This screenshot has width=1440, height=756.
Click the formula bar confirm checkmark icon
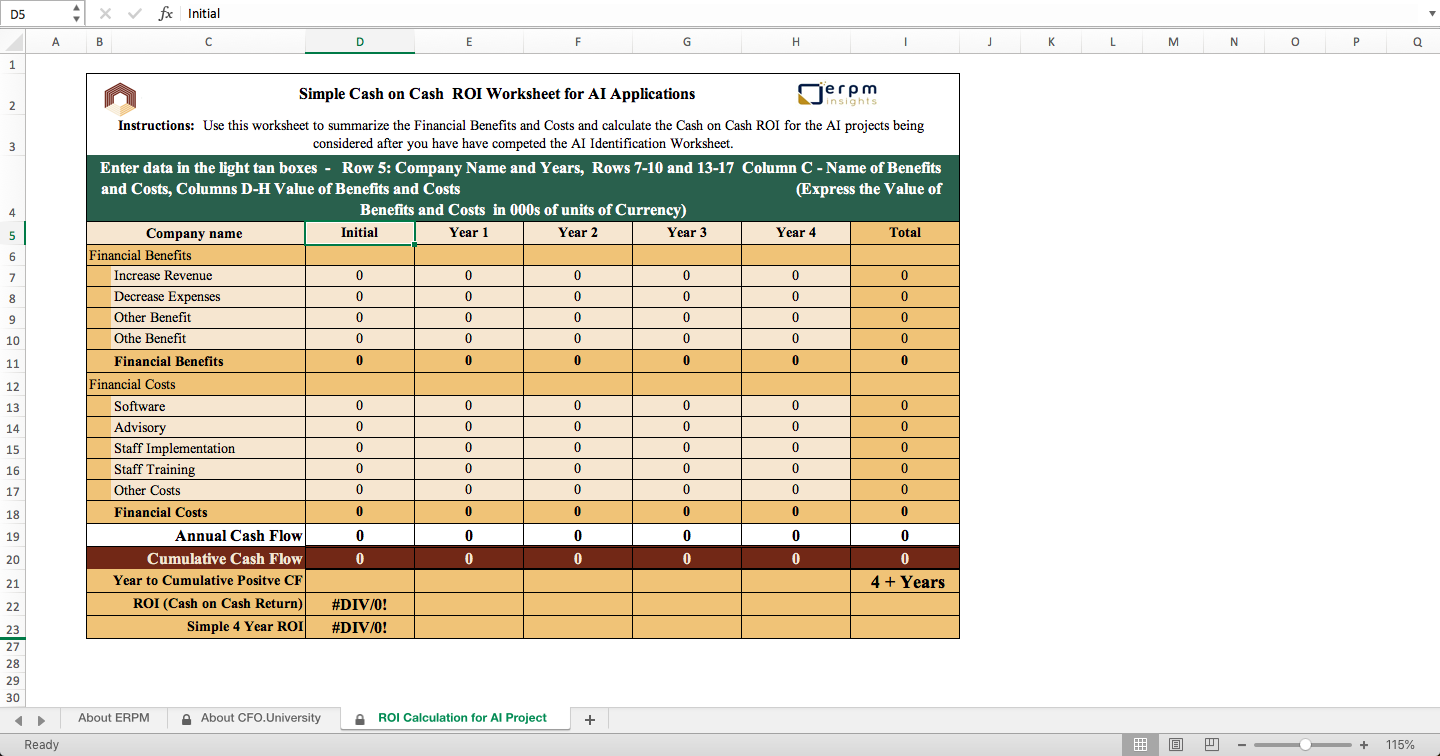click(x=134, y=13)
